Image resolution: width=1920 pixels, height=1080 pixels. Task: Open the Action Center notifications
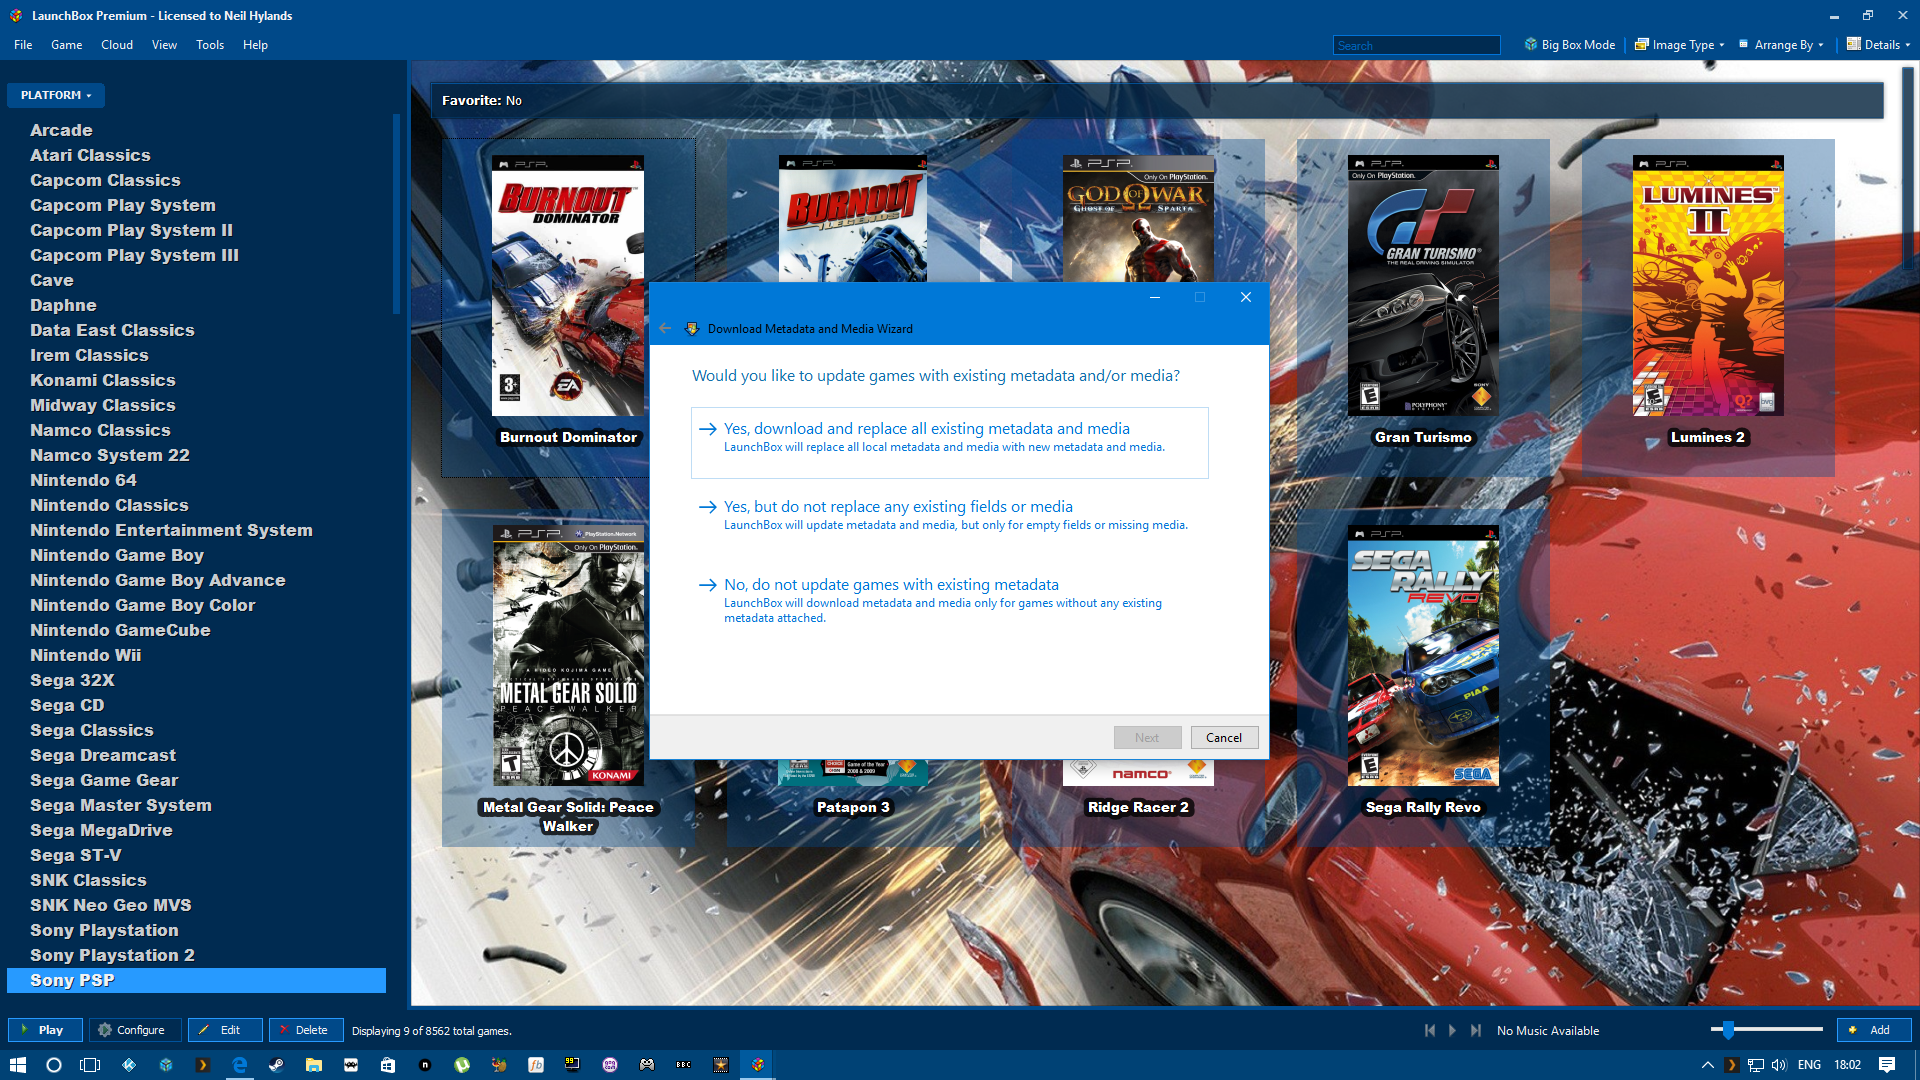pyautogui.click(x=1887, y=1065)
